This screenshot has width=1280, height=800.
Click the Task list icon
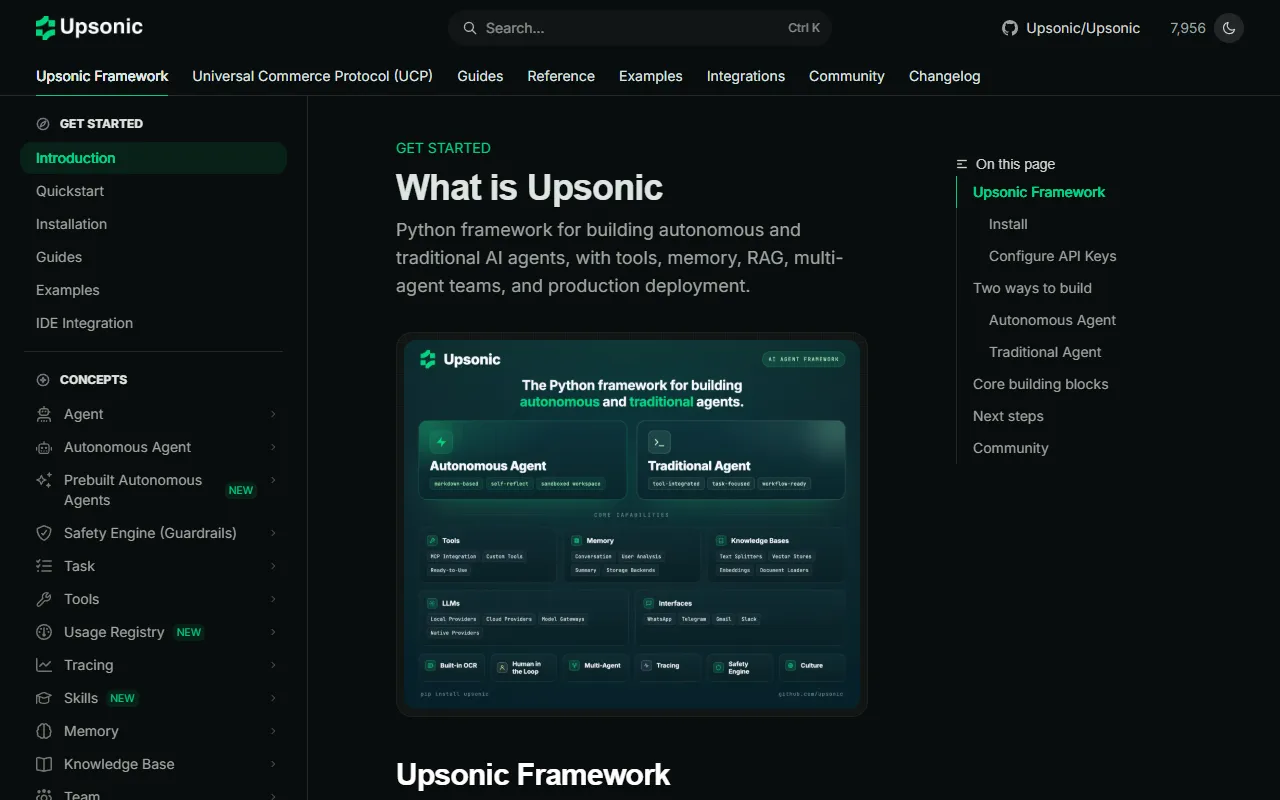pos(44,566)
